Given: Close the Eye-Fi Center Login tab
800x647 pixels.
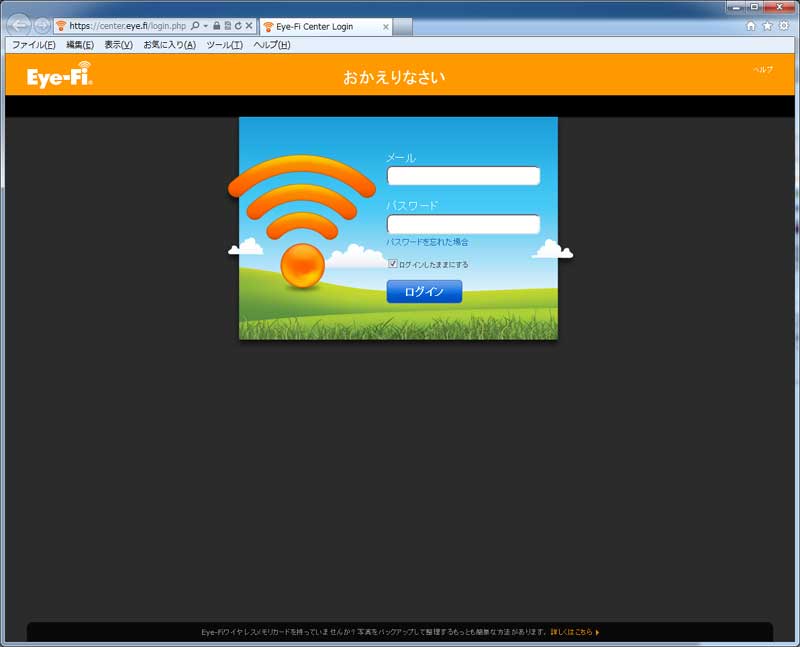Looking at the screenshot, I should point(386,27).
